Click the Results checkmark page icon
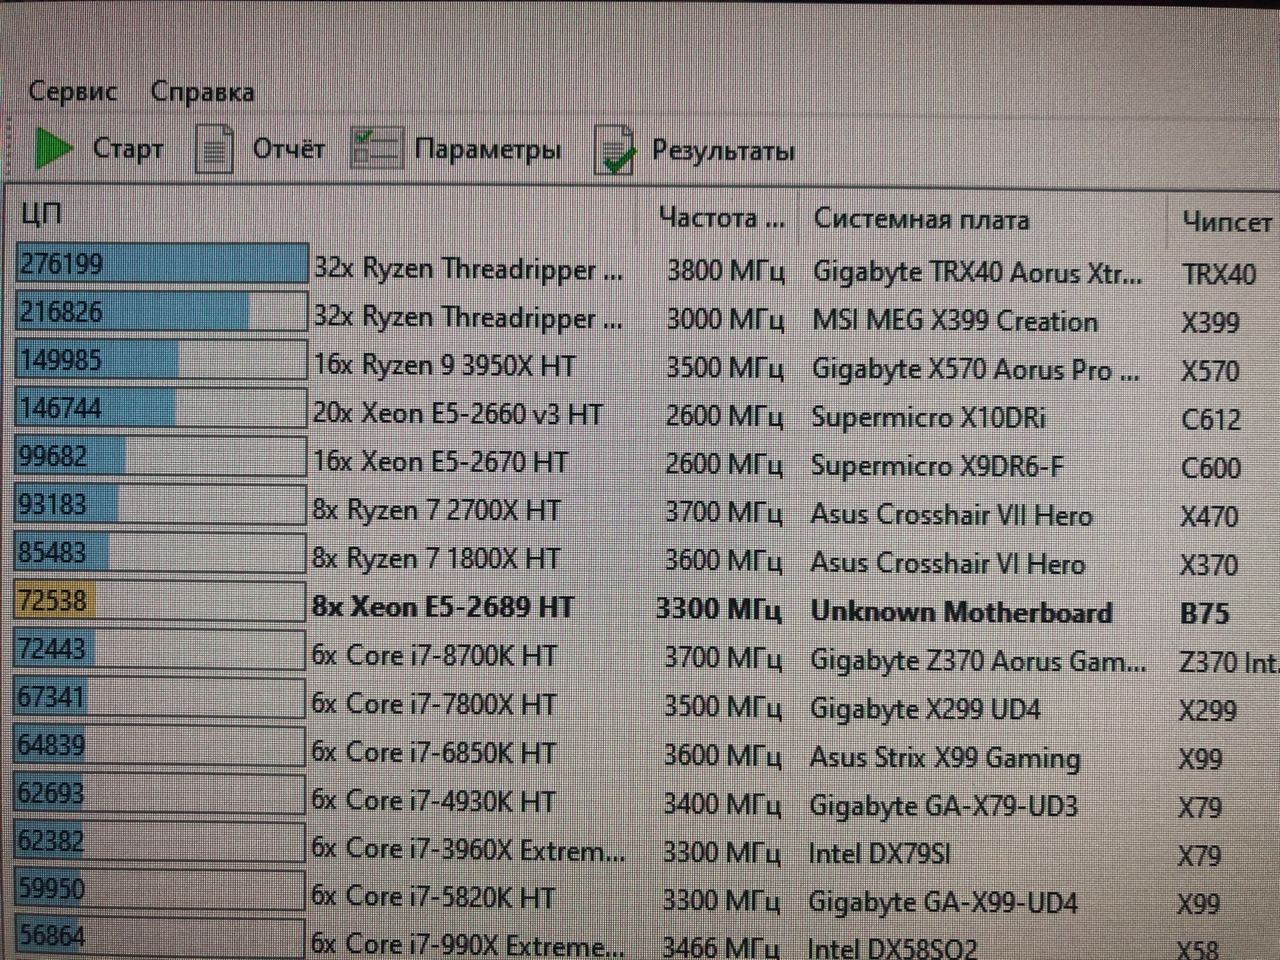 point(614,150)
